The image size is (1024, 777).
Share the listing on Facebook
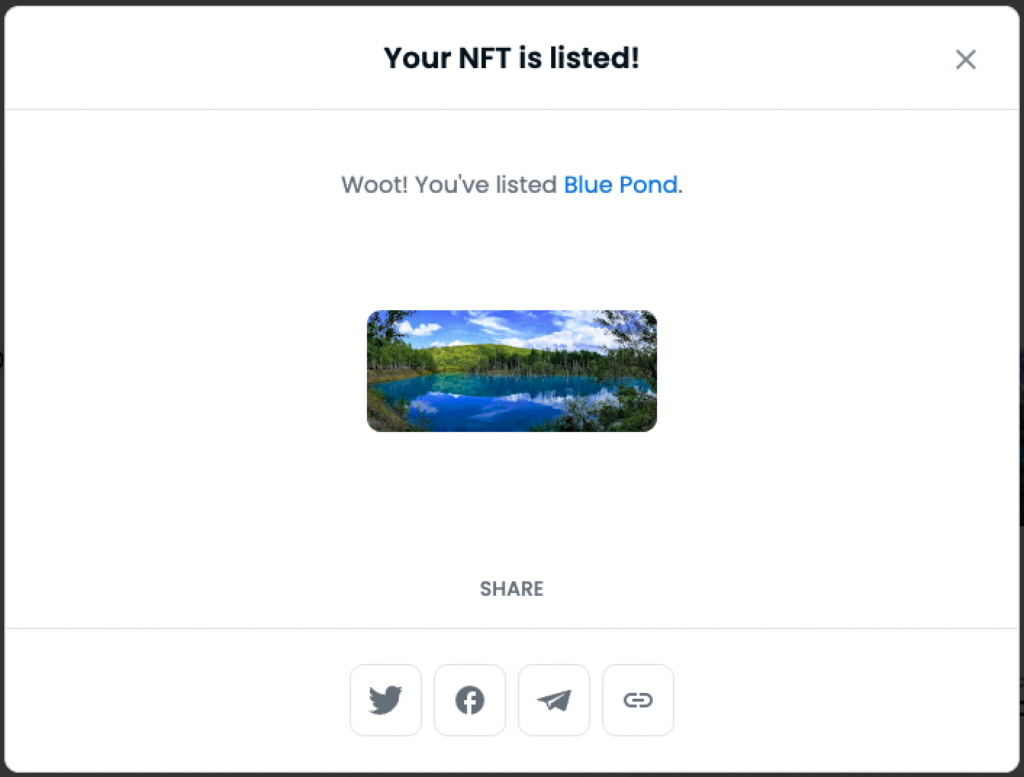pyautogui.click(x=470, y=700)
